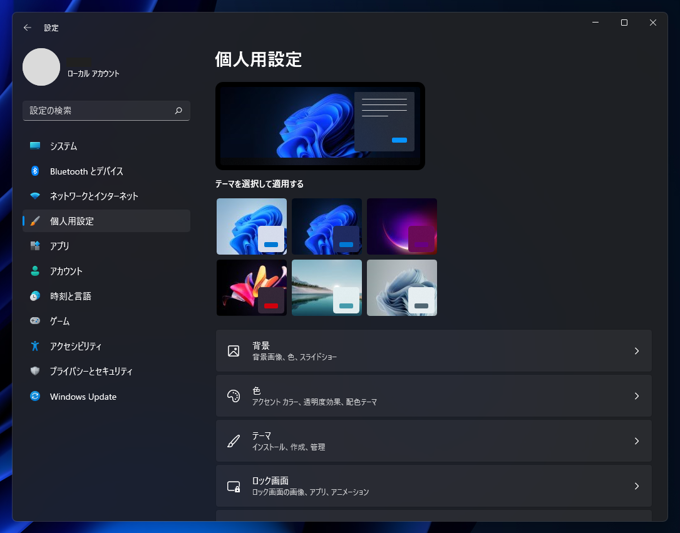Open ロック画面 settings
Viewport: 680px width, 533px height.
pos(434,486)
